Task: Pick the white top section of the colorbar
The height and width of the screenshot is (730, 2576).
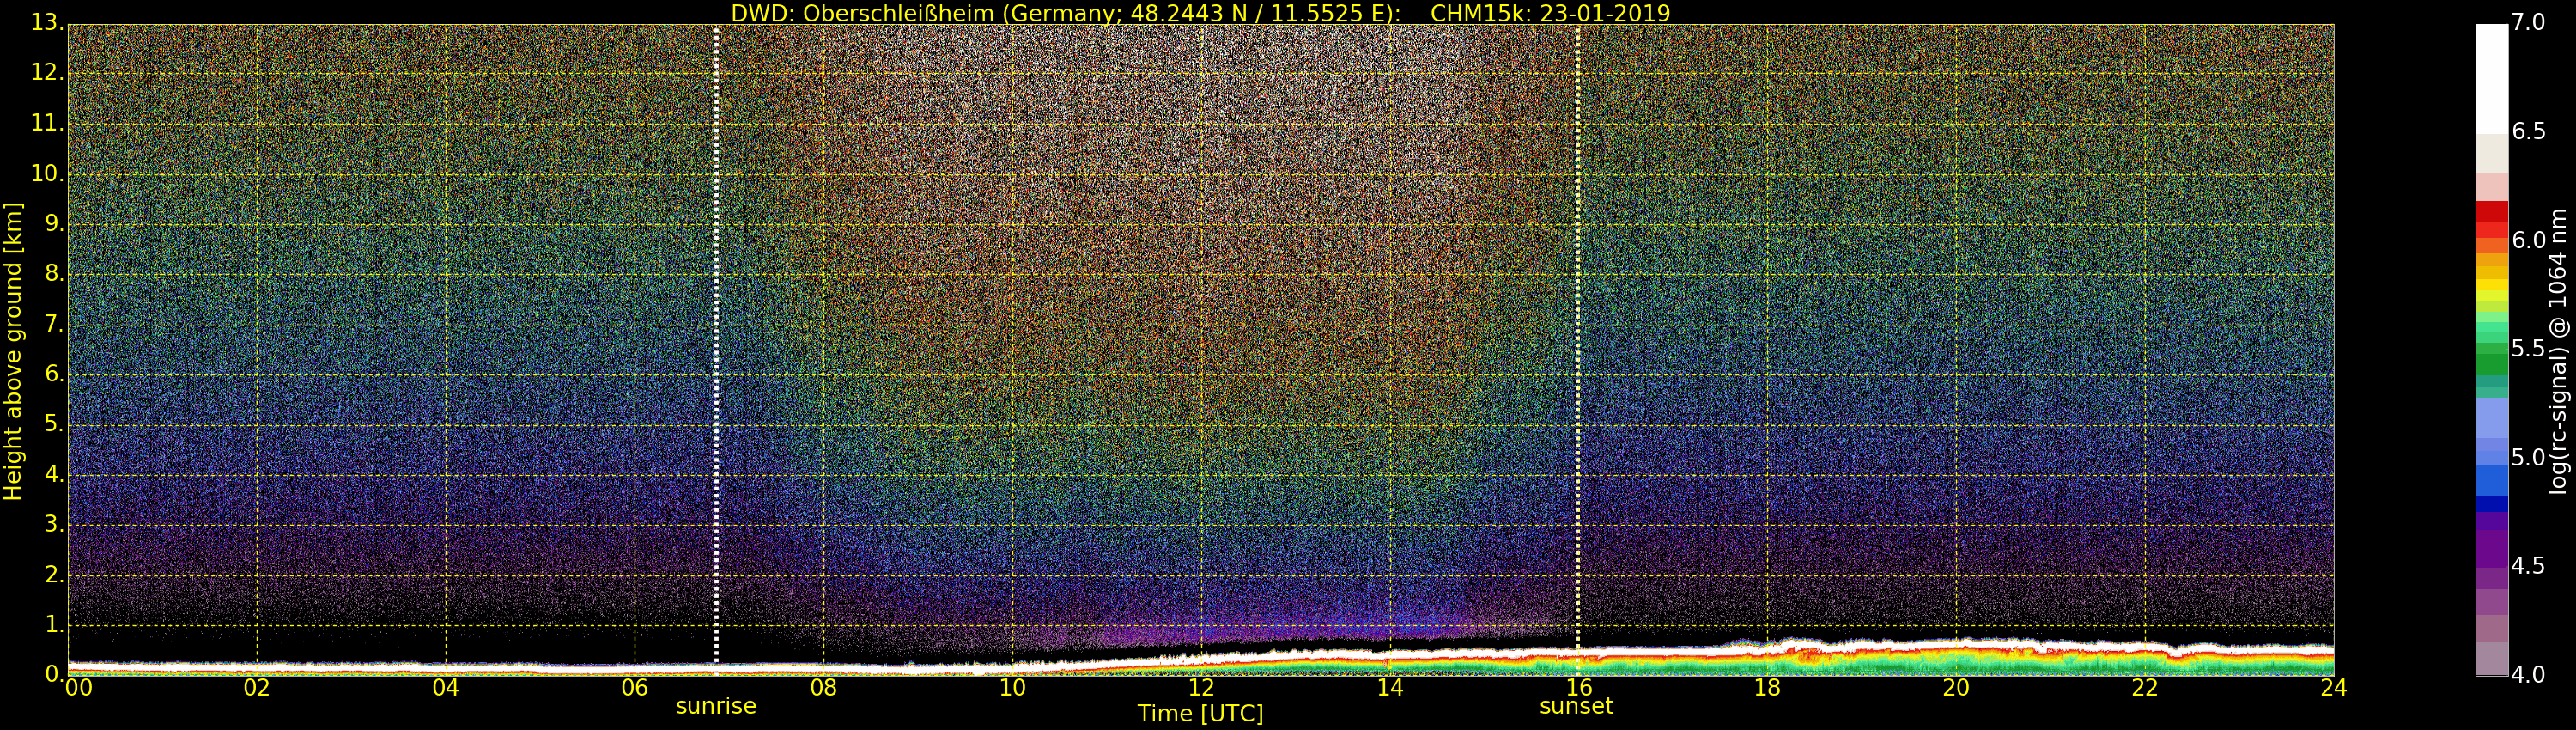Action: 2491,78
